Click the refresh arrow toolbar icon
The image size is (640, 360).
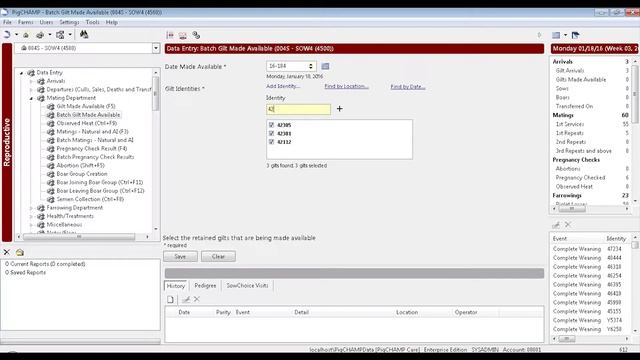(x=7, y=35)
